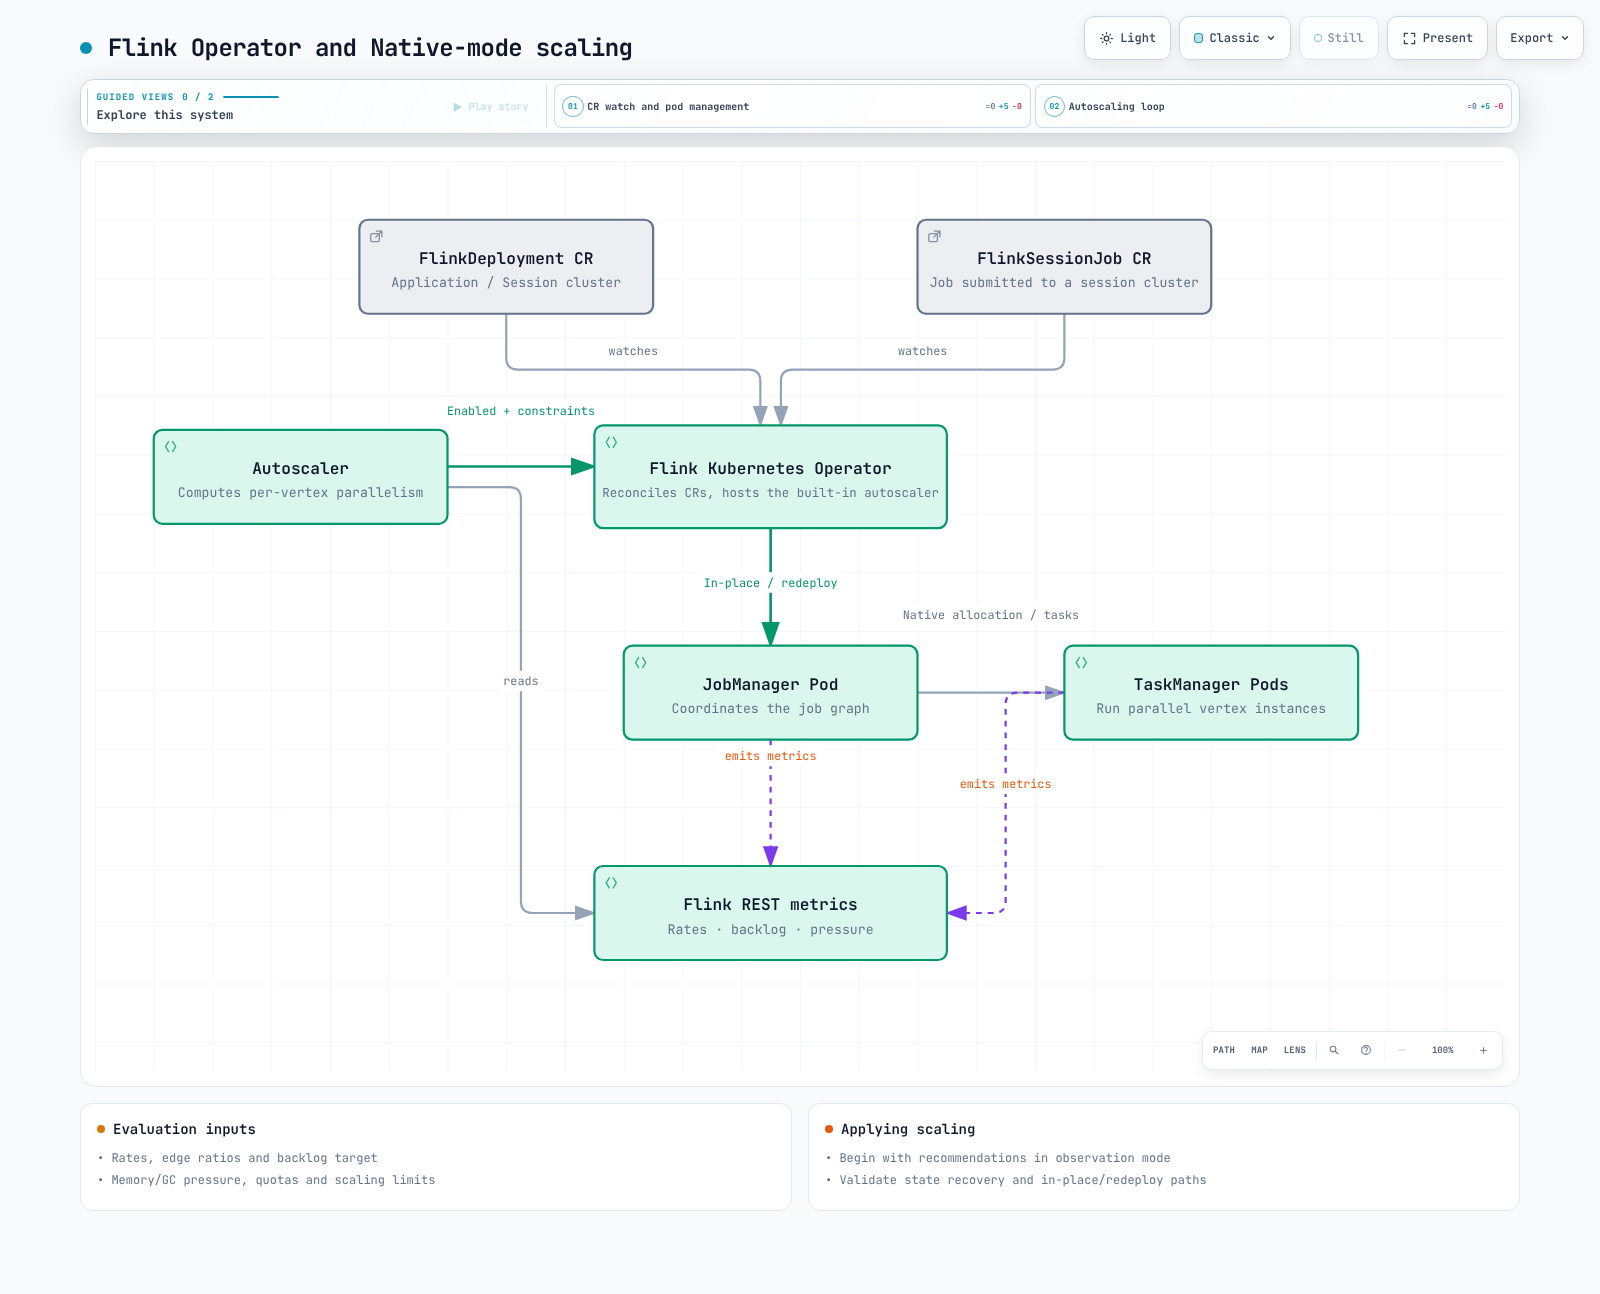
Task: Click the code icon on Autoscaler node
Action: click(x=171, y=447)
